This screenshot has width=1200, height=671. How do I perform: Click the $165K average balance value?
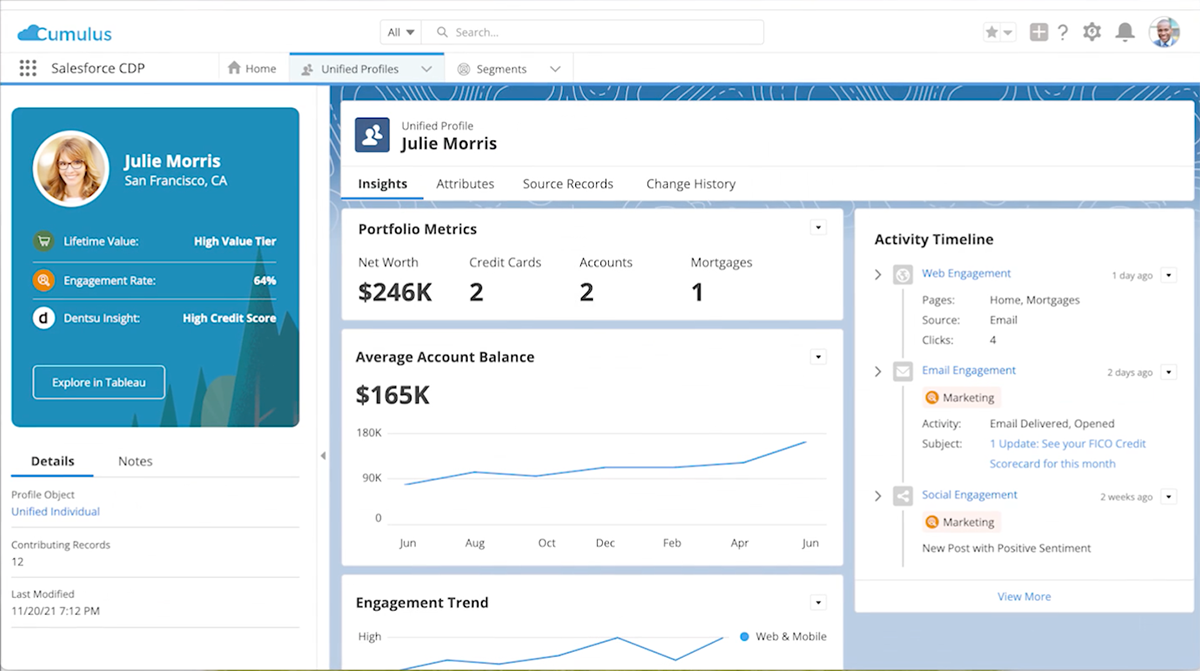(393, 395)
